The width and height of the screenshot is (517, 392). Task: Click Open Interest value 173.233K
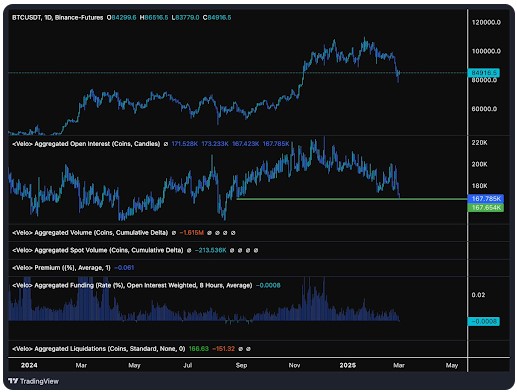[x=215, y=144]
